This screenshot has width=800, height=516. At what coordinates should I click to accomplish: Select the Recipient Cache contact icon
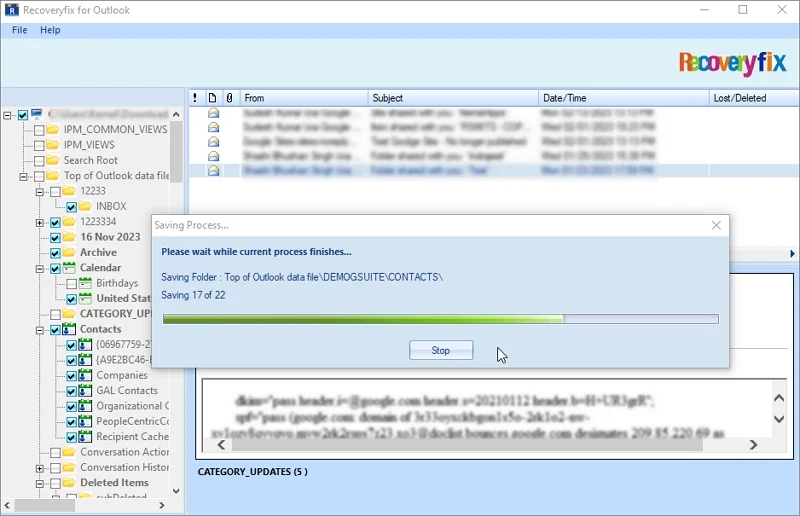(85, 436)
